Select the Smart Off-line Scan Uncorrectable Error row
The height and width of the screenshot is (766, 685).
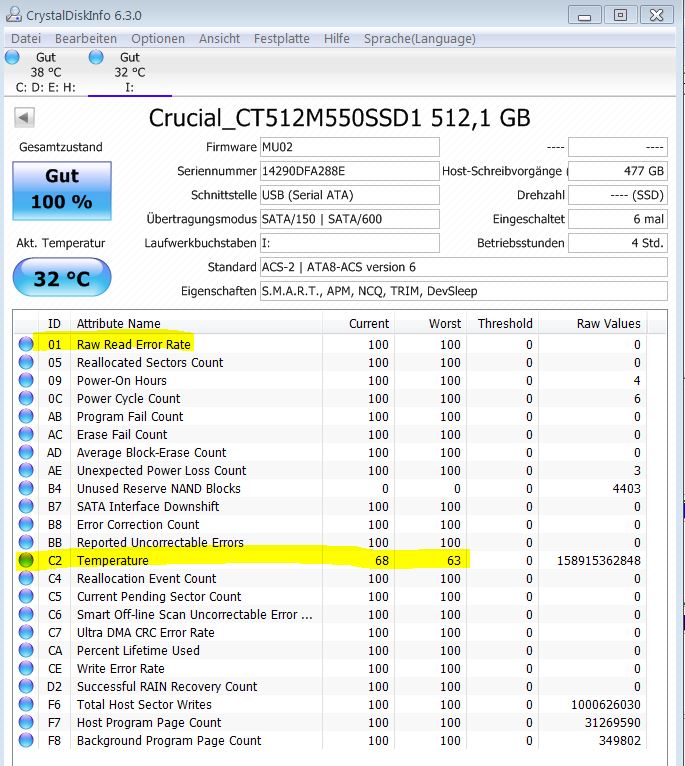click(330, 615)
